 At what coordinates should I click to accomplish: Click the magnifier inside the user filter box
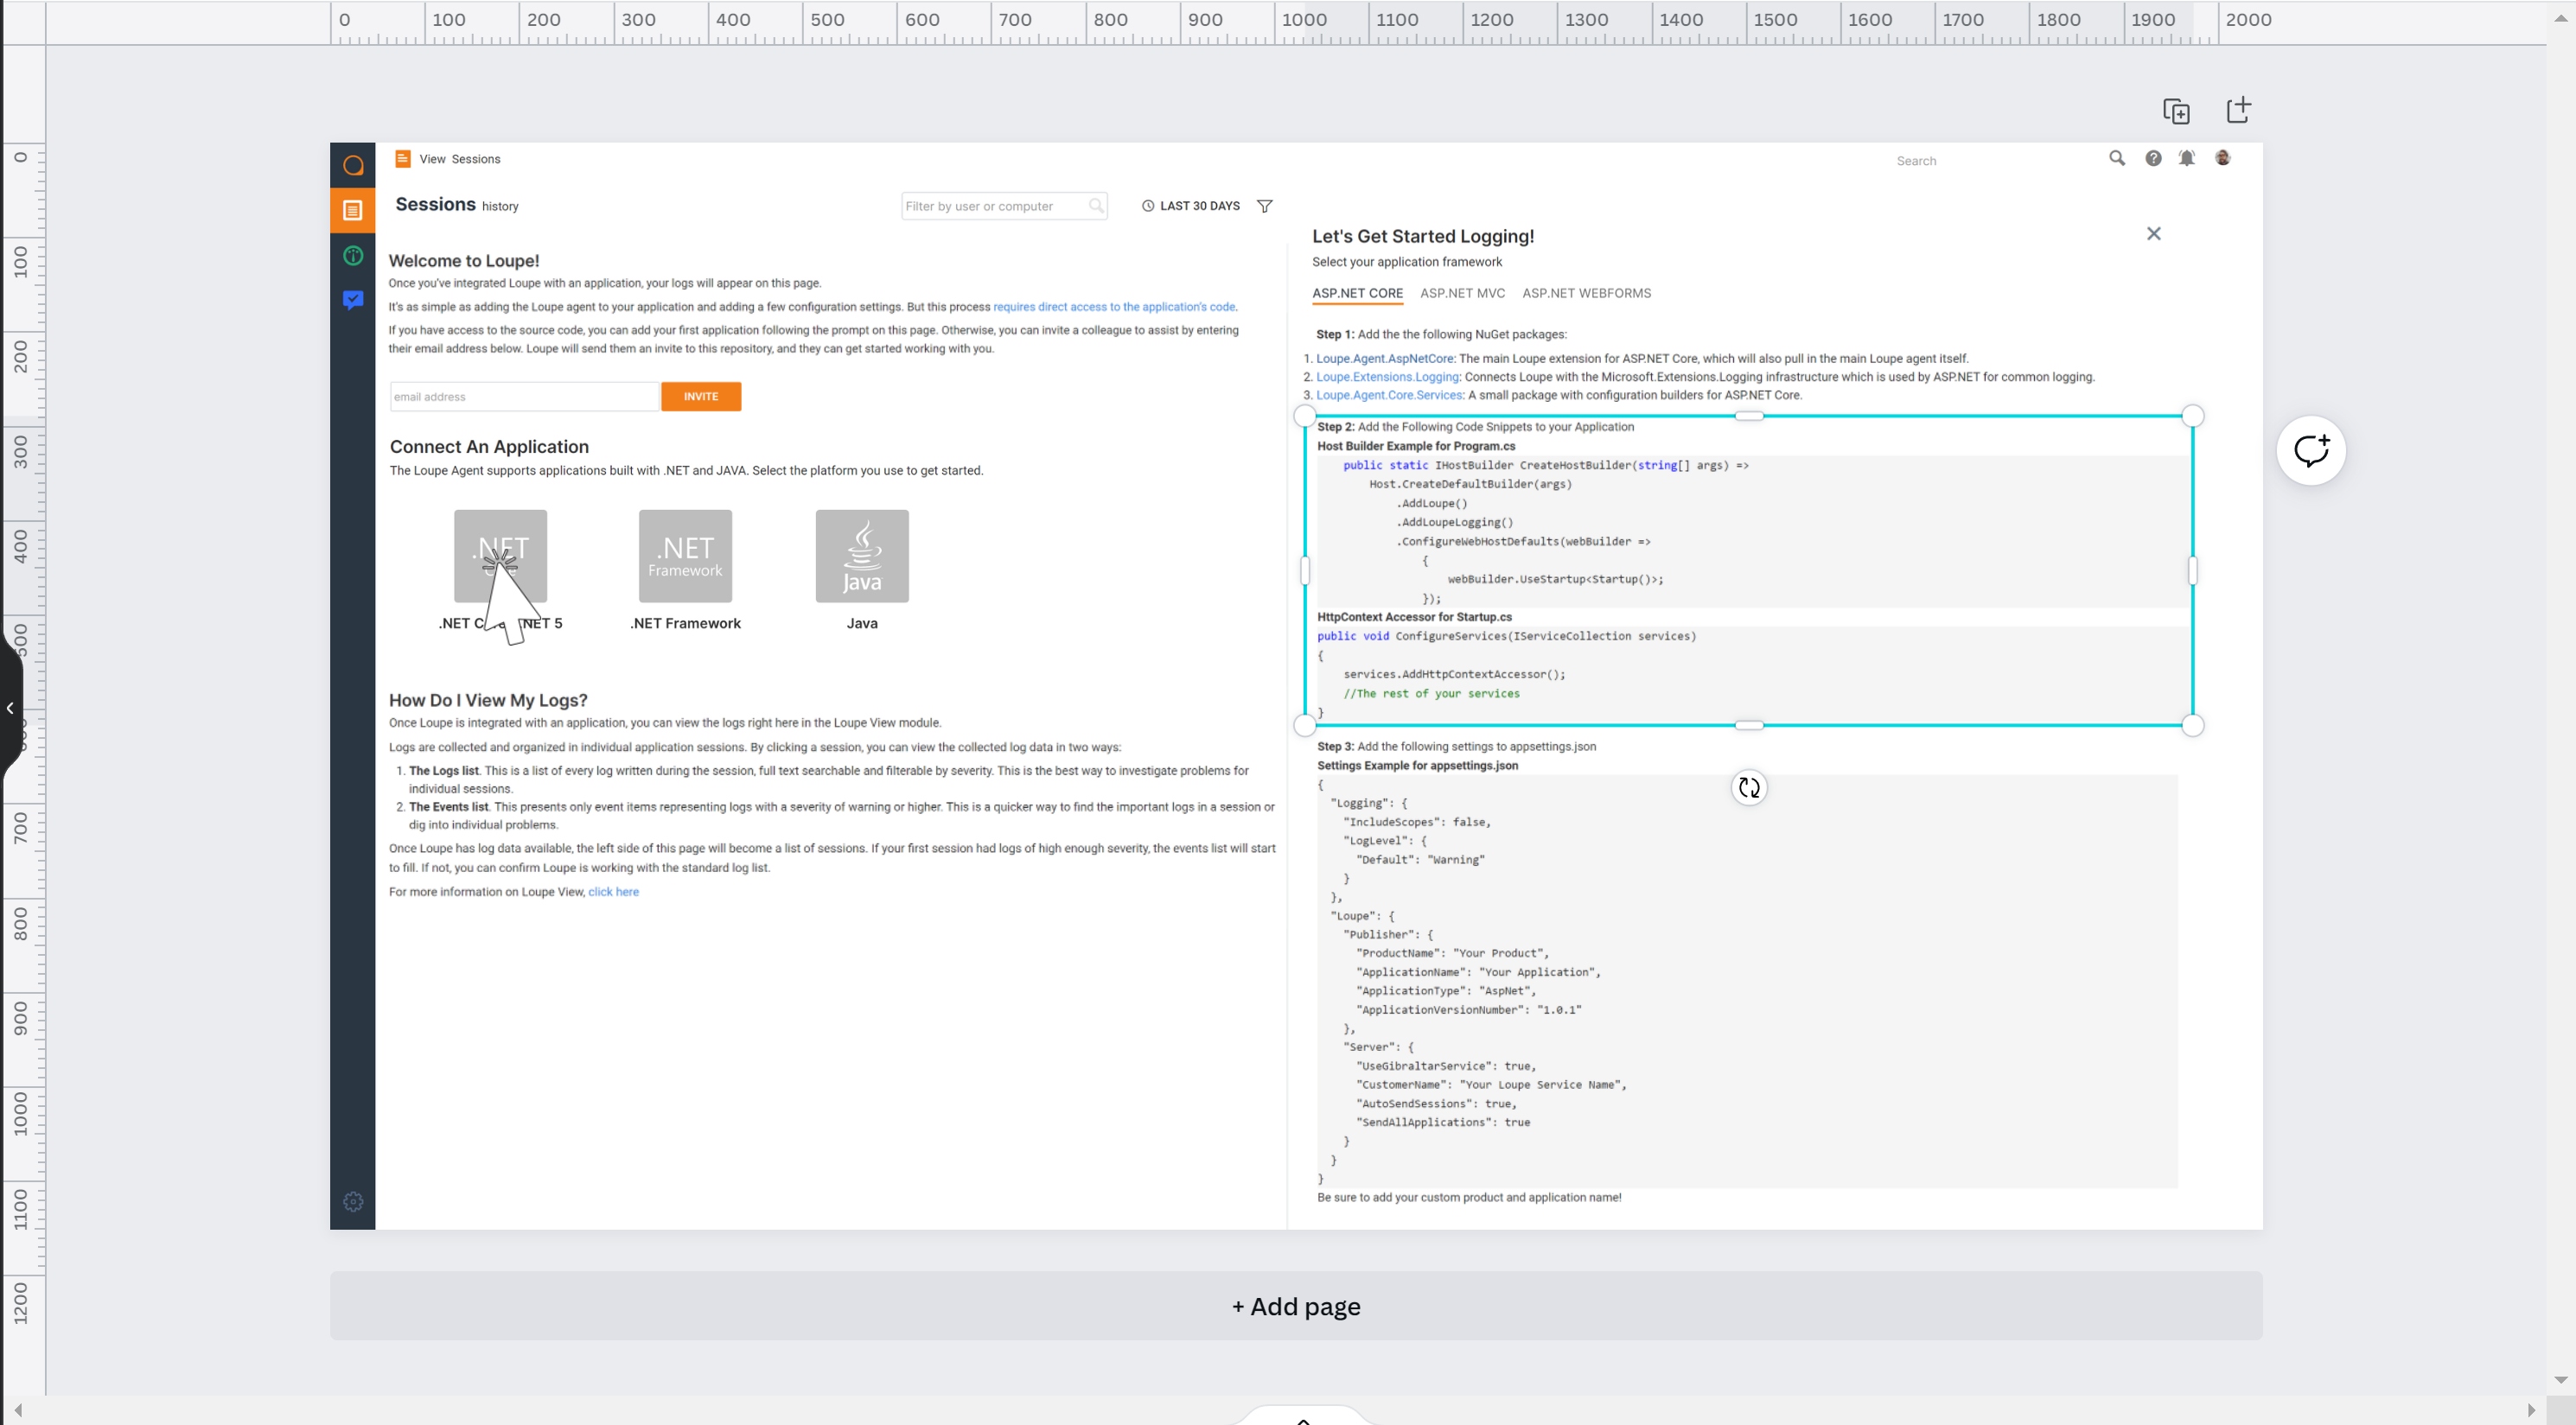click(1096, 206)
